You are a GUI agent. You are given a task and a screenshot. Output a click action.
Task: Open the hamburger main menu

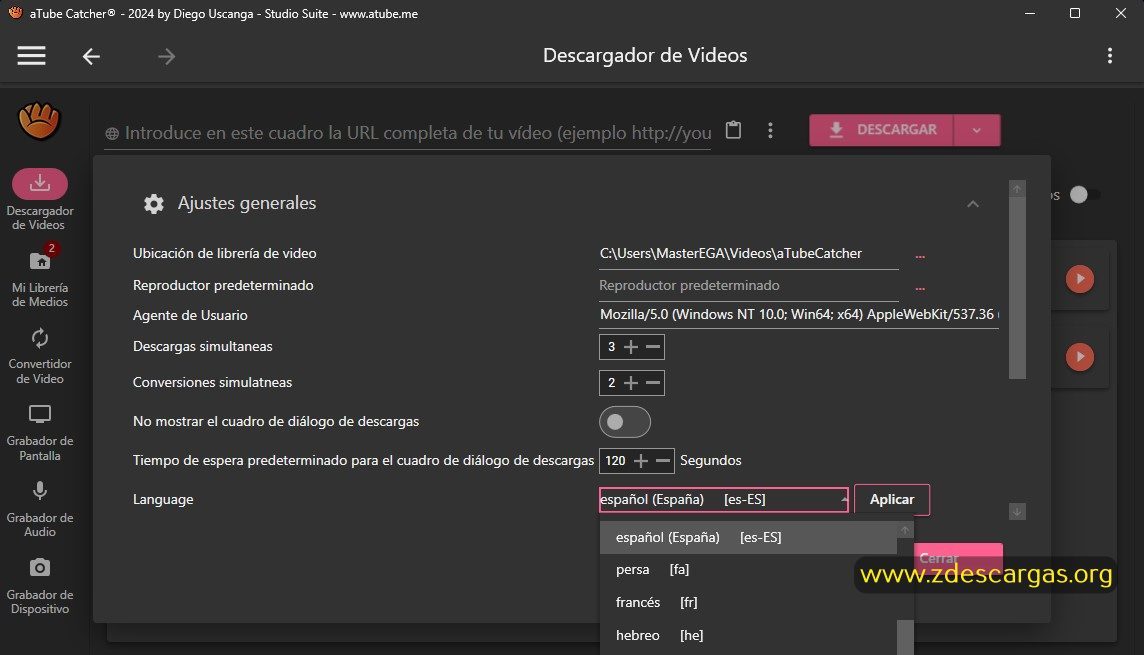coord(31,55)
